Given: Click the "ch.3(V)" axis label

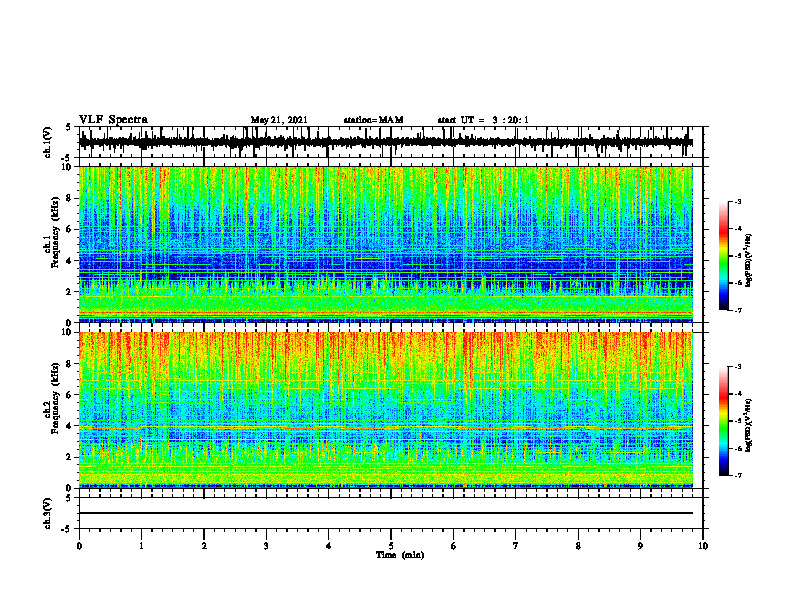Looking at the screenshot, I should coord(48,513).
